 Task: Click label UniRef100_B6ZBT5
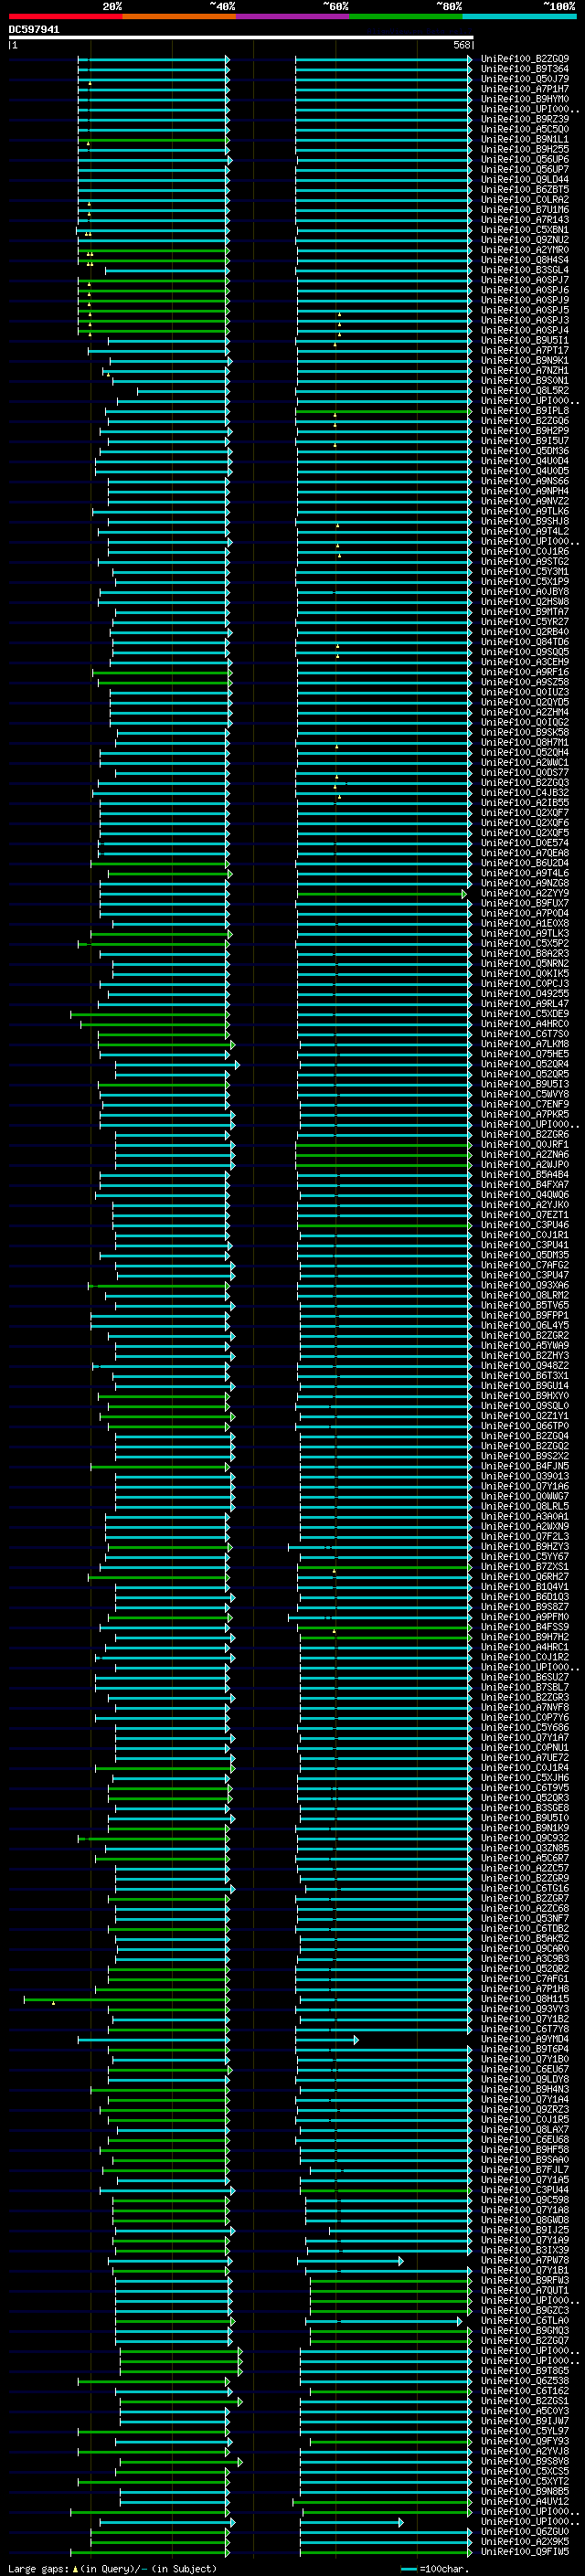coord(525,189)
